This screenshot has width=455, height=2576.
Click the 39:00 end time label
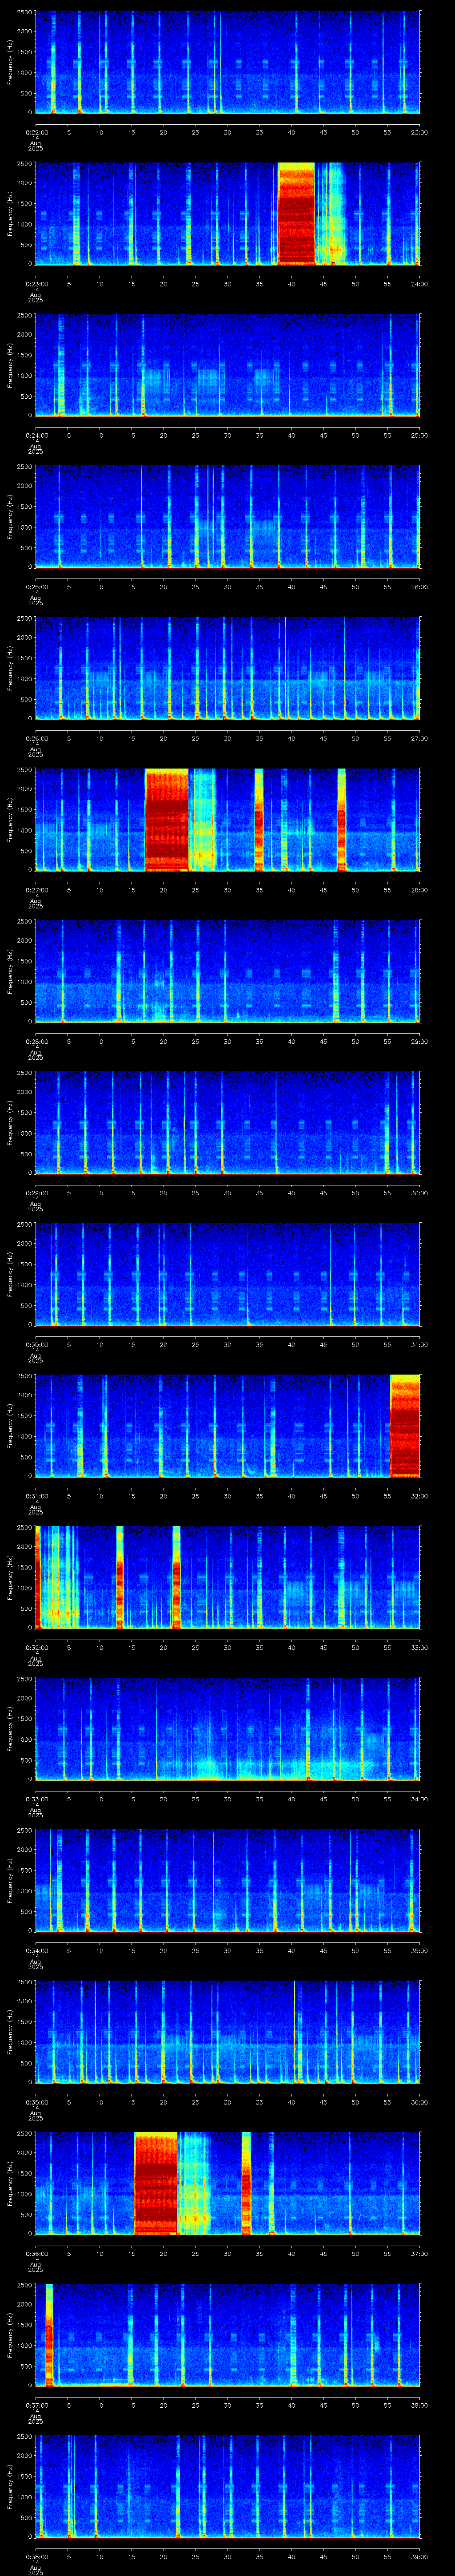(419, 2556)
